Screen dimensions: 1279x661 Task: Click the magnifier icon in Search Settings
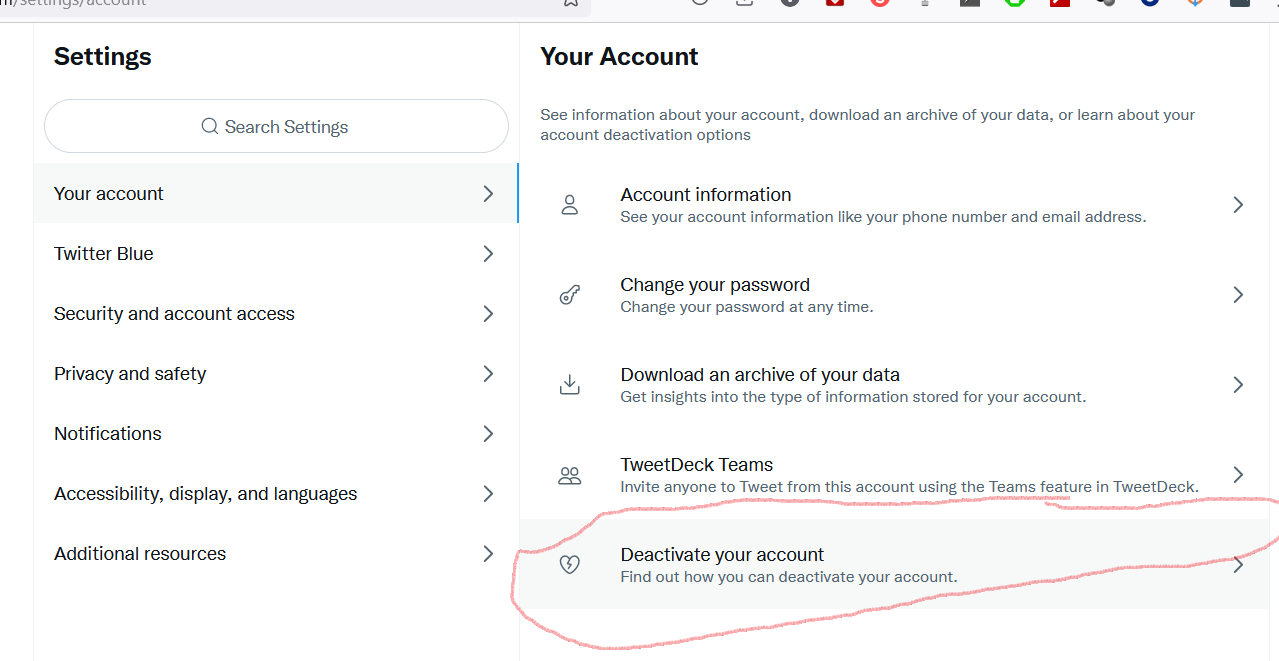point(210,127)
